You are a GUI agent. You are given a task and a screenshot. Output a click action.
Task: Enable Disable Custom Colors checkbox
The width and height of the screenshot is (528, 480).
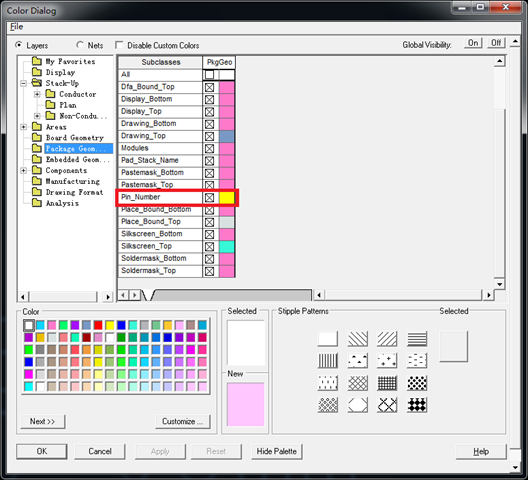click(x=119, y=45)
